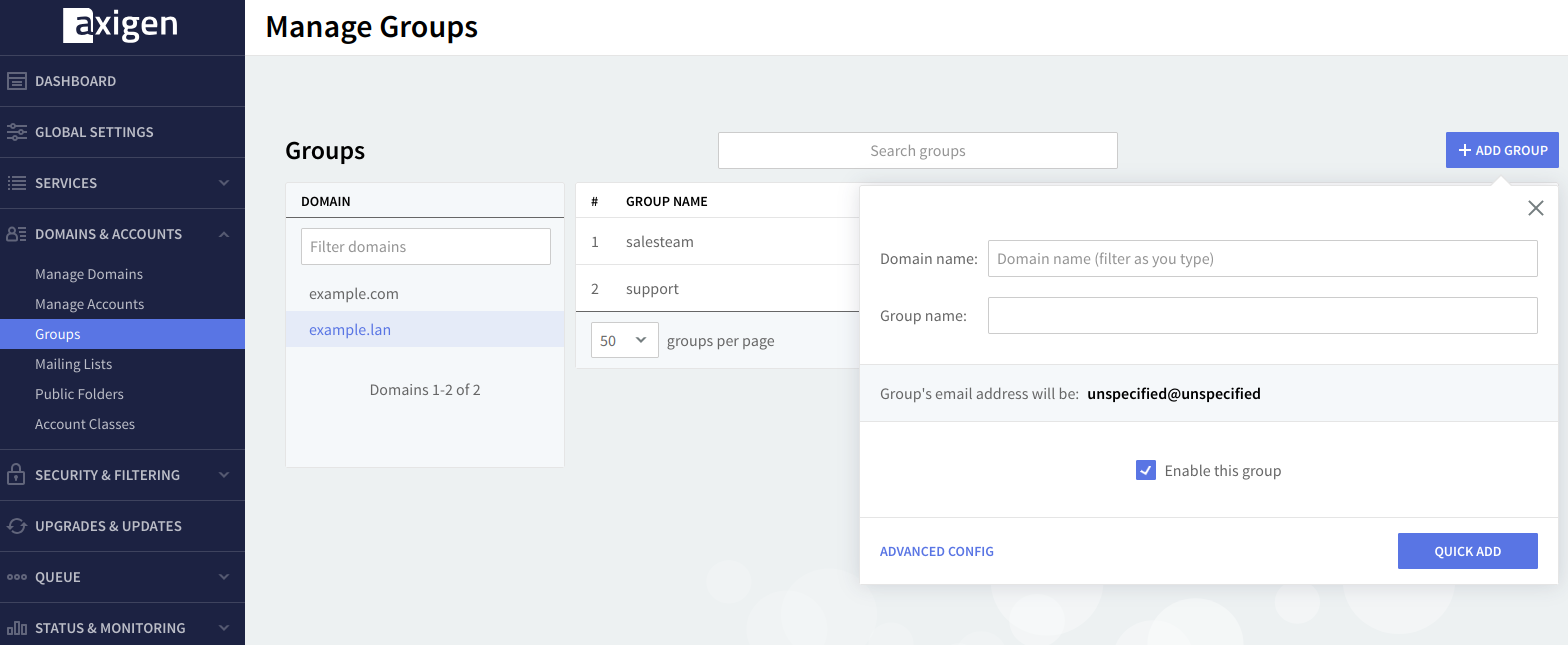Click the Domains & Accounts icon

pos(17,234)
